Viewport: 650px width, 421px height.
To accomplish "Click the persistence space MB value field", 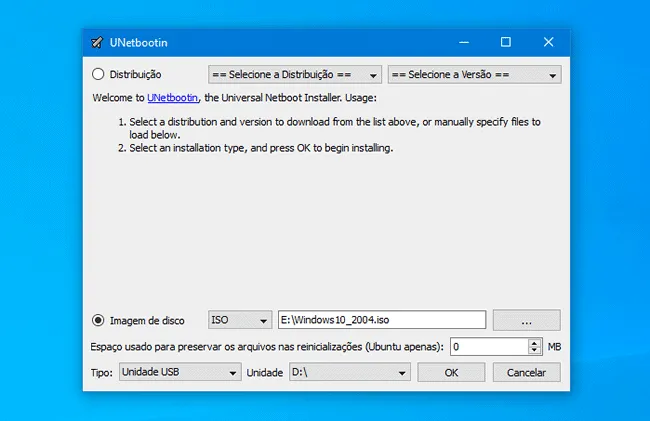I will [x=487, y=347].
